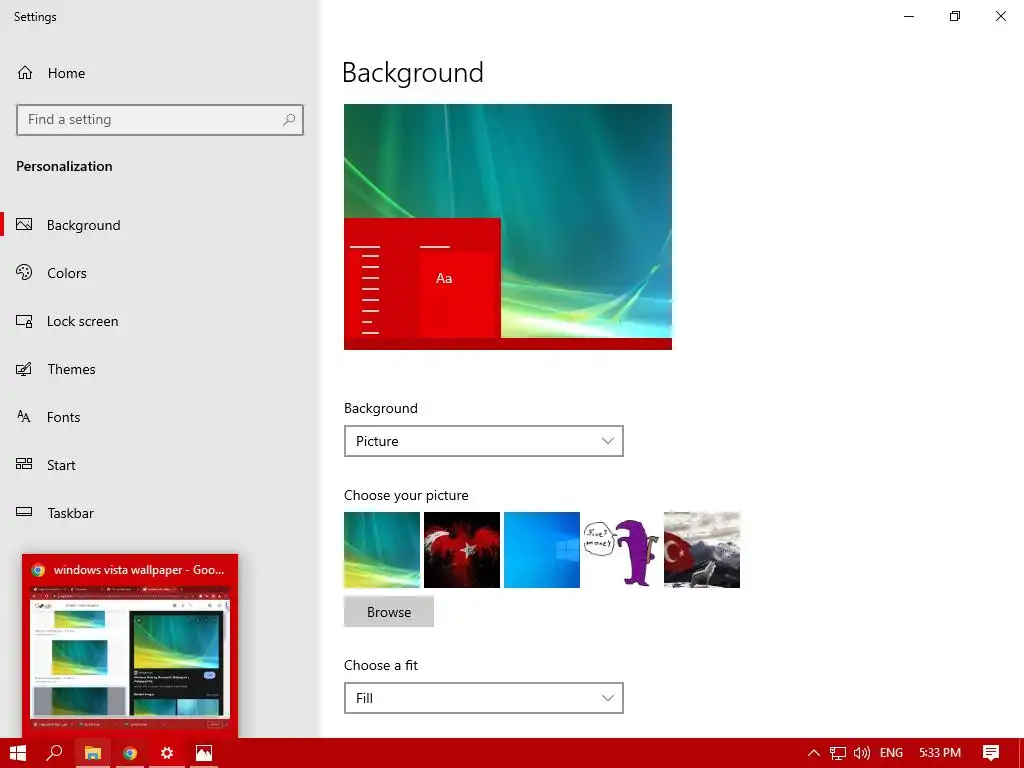The height and width of the screenshot is (768, 1024).
Task: Click the Colors palette icon
Action: click(x=24, y=272)
